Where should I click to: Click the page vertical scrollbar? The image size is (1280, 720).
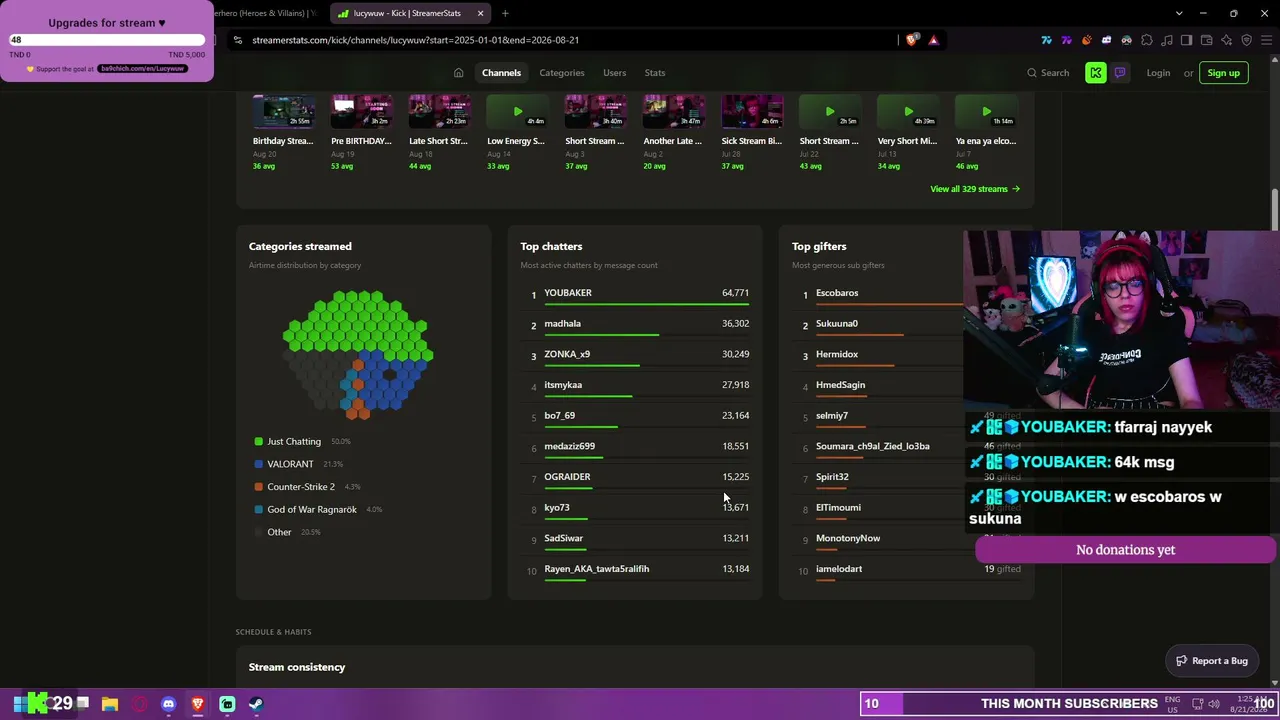pos(1275,210)
